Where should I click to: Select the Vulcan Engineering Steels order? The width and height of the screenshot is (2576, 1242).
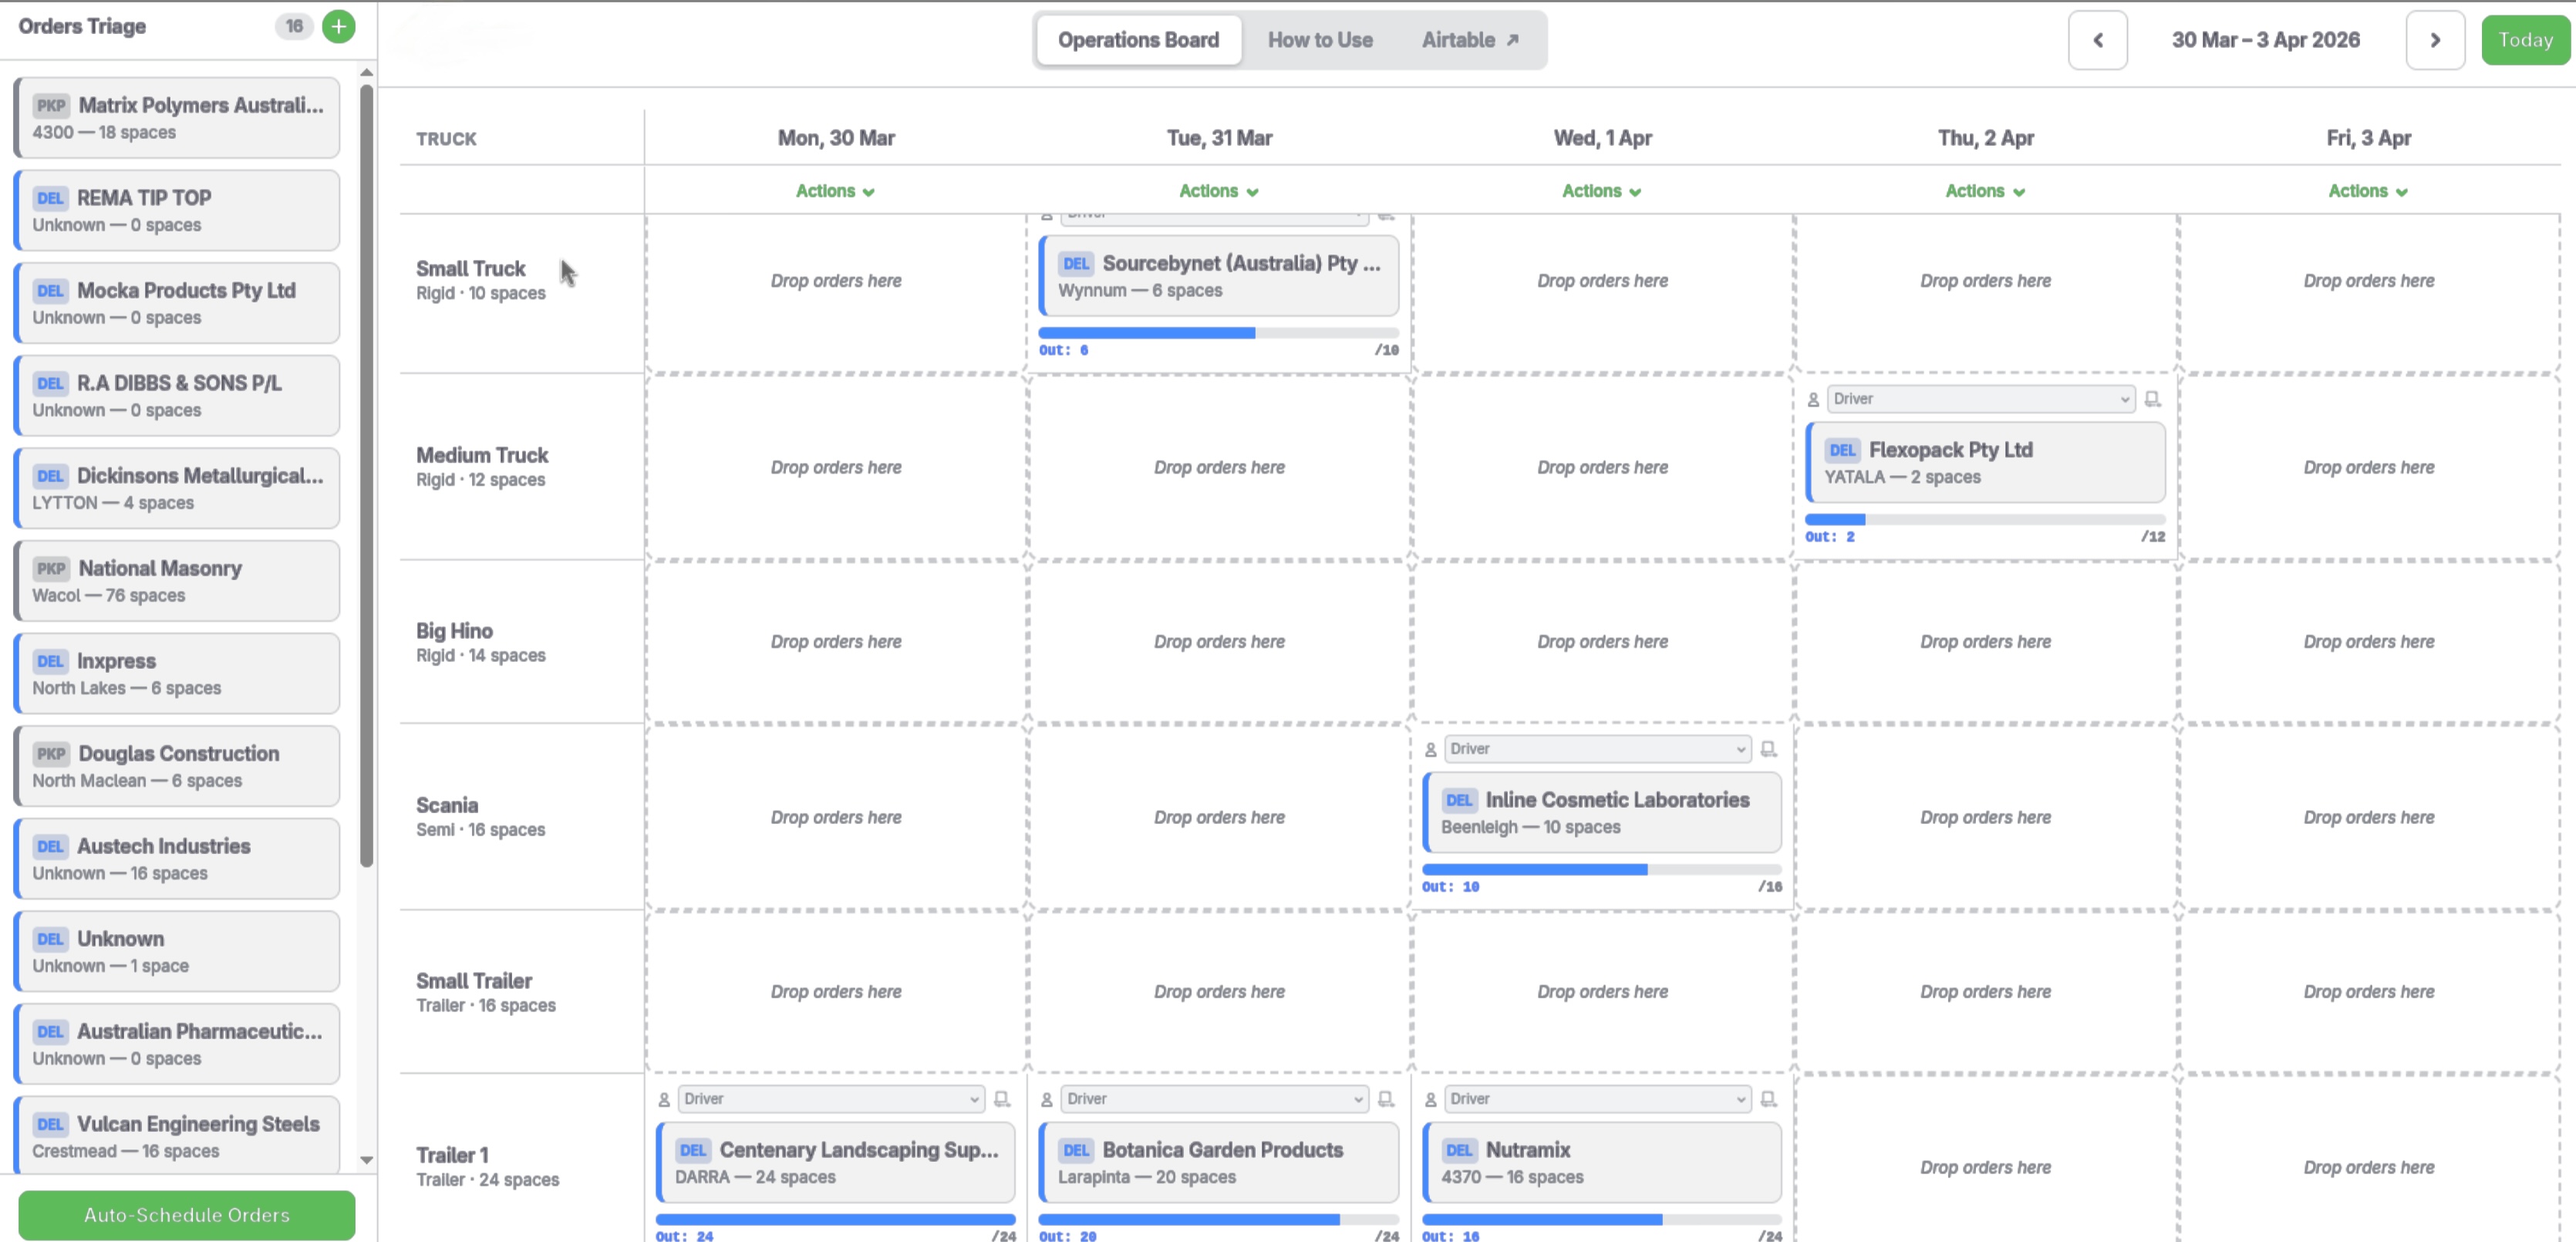tap(177, 1136)
